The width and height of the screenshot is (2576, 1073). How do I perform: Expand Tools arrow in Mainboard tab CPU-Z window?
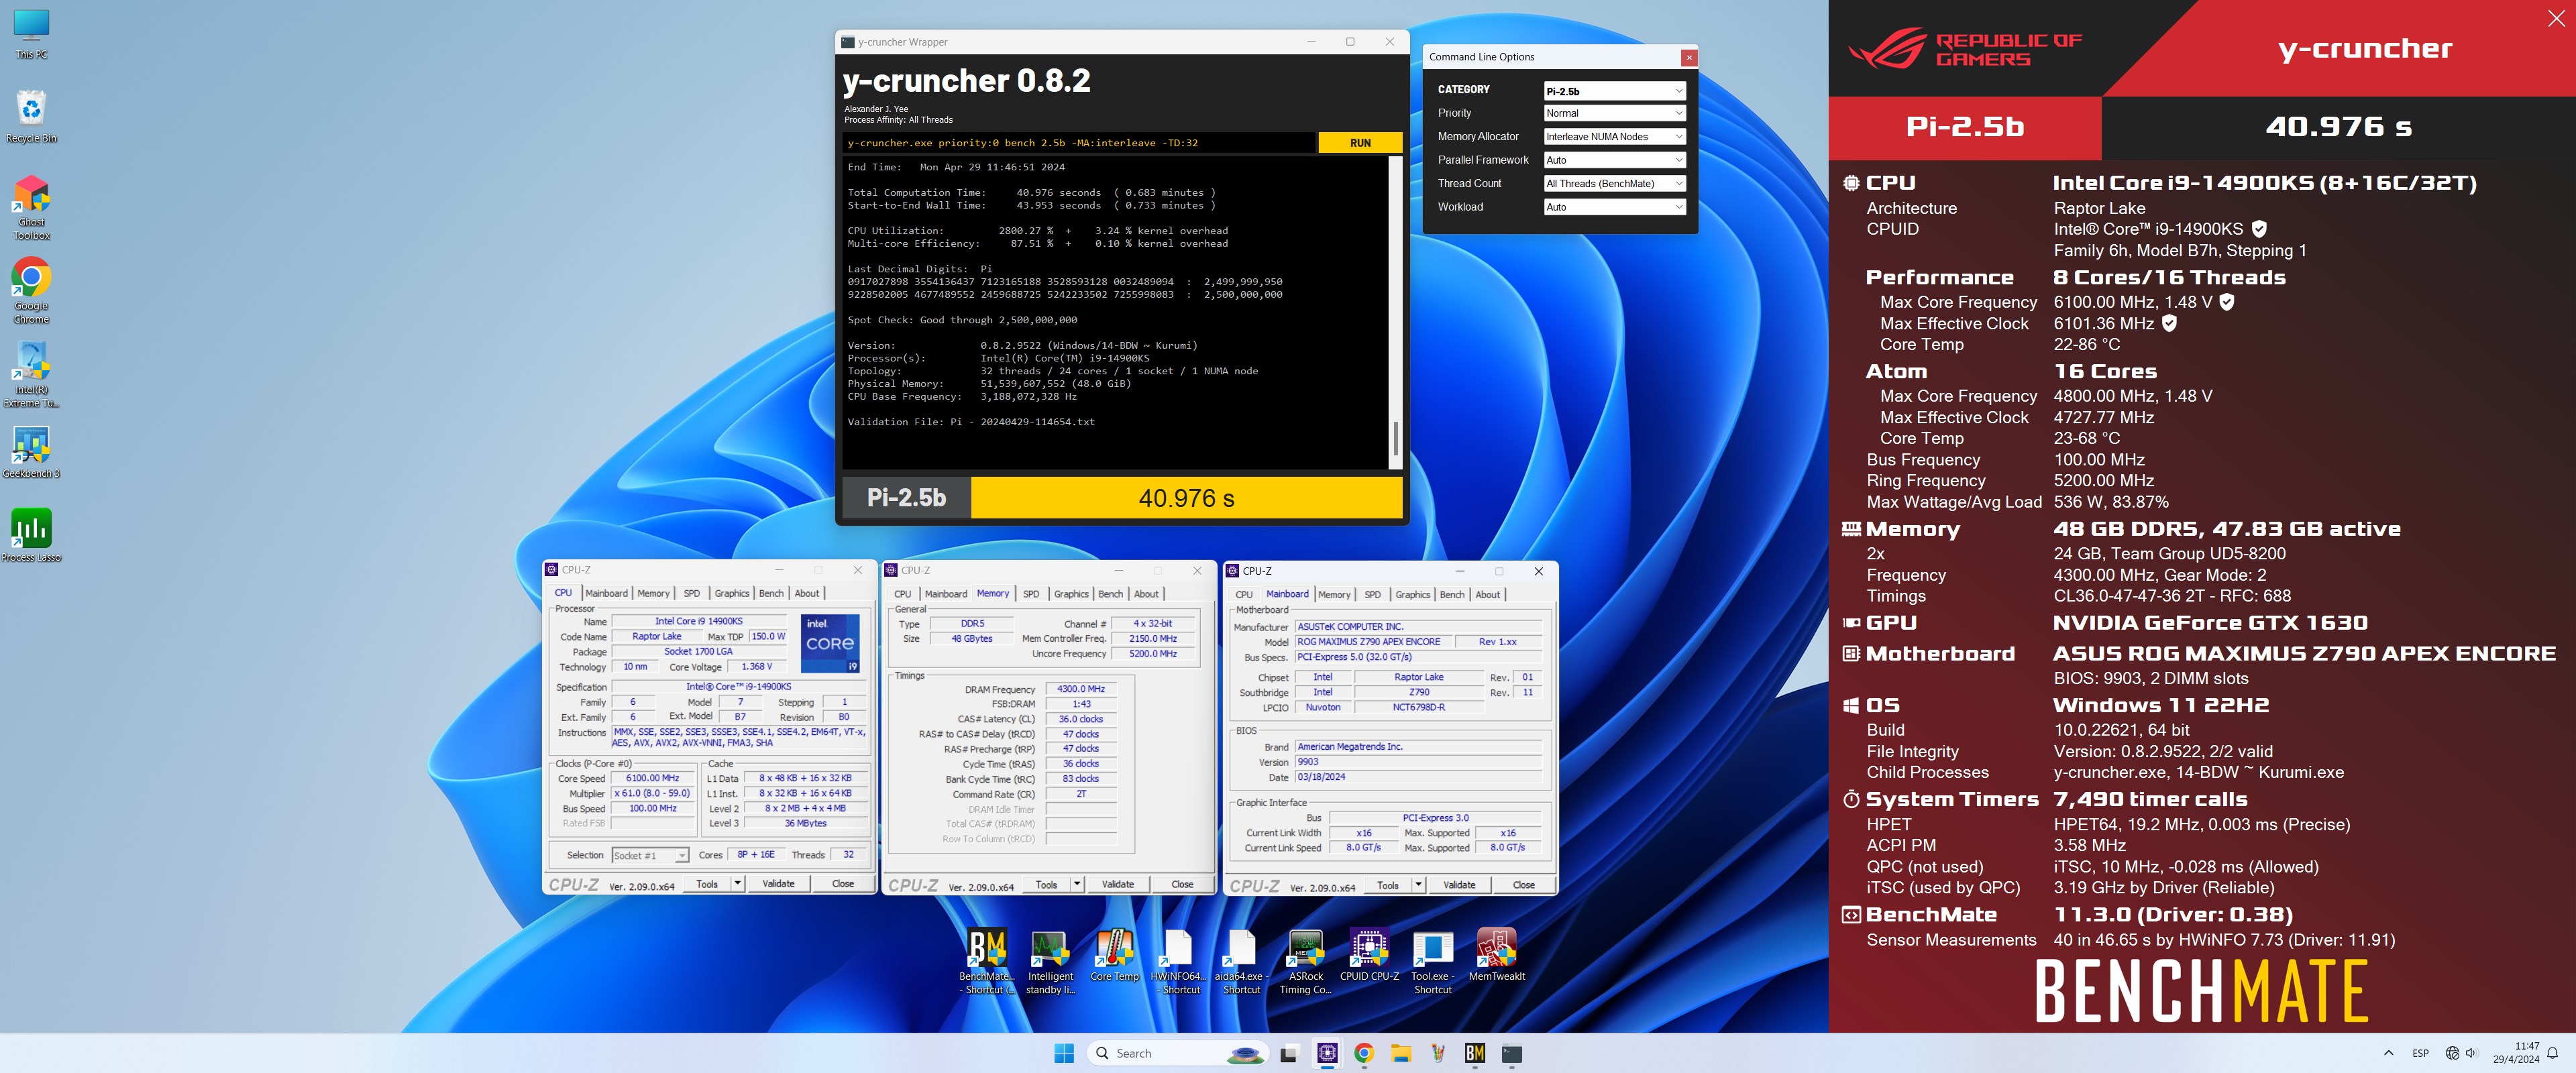pyautogui.click(x=1418, y=885)
